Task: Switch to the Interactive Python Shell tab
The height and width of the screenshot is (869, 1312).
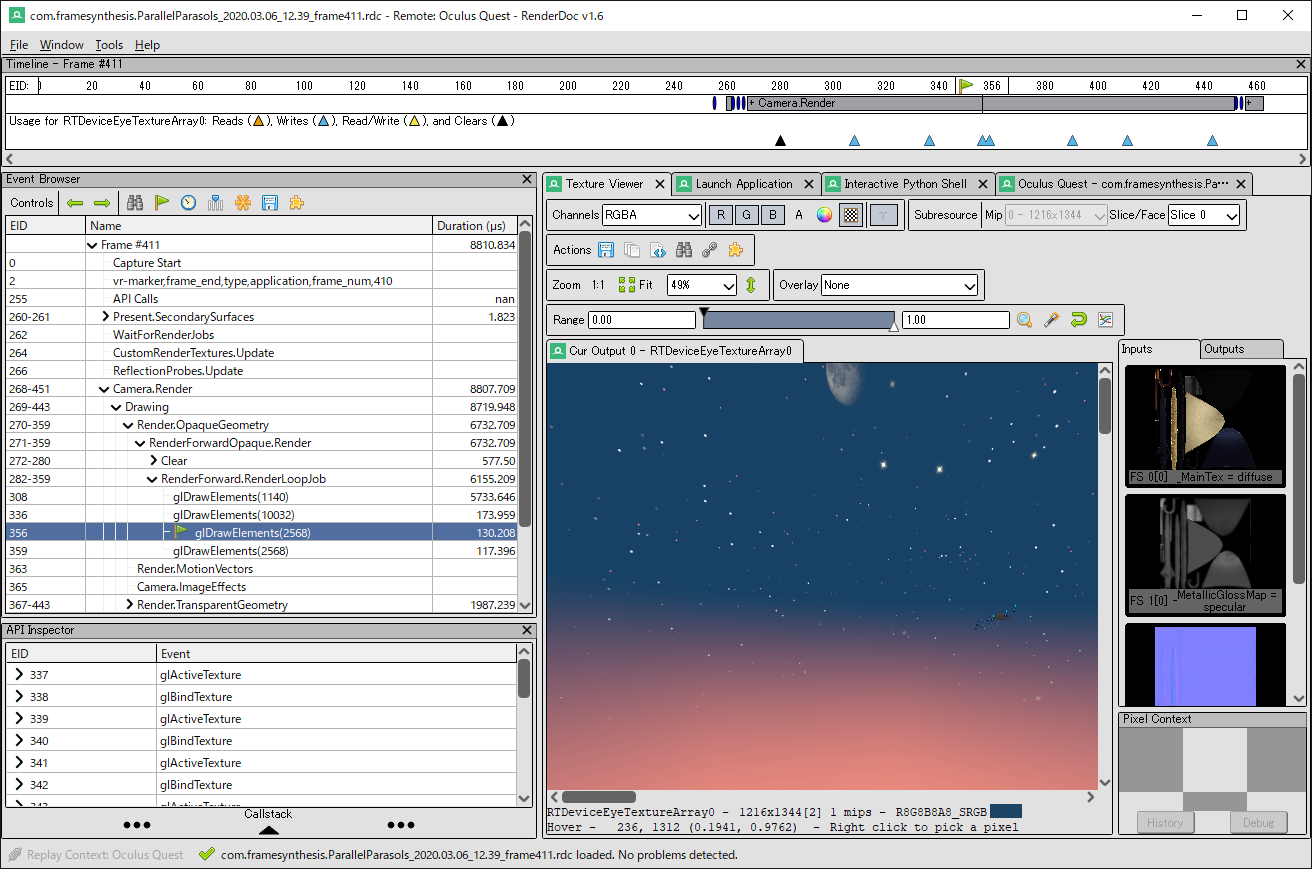Action: coord(905,184)
